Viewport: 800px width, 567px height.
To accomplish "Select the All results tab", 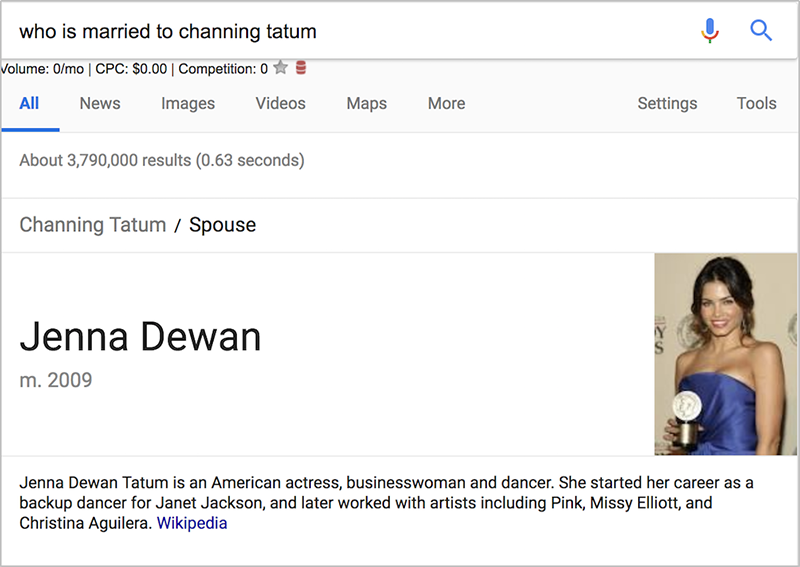I will 29,103.
